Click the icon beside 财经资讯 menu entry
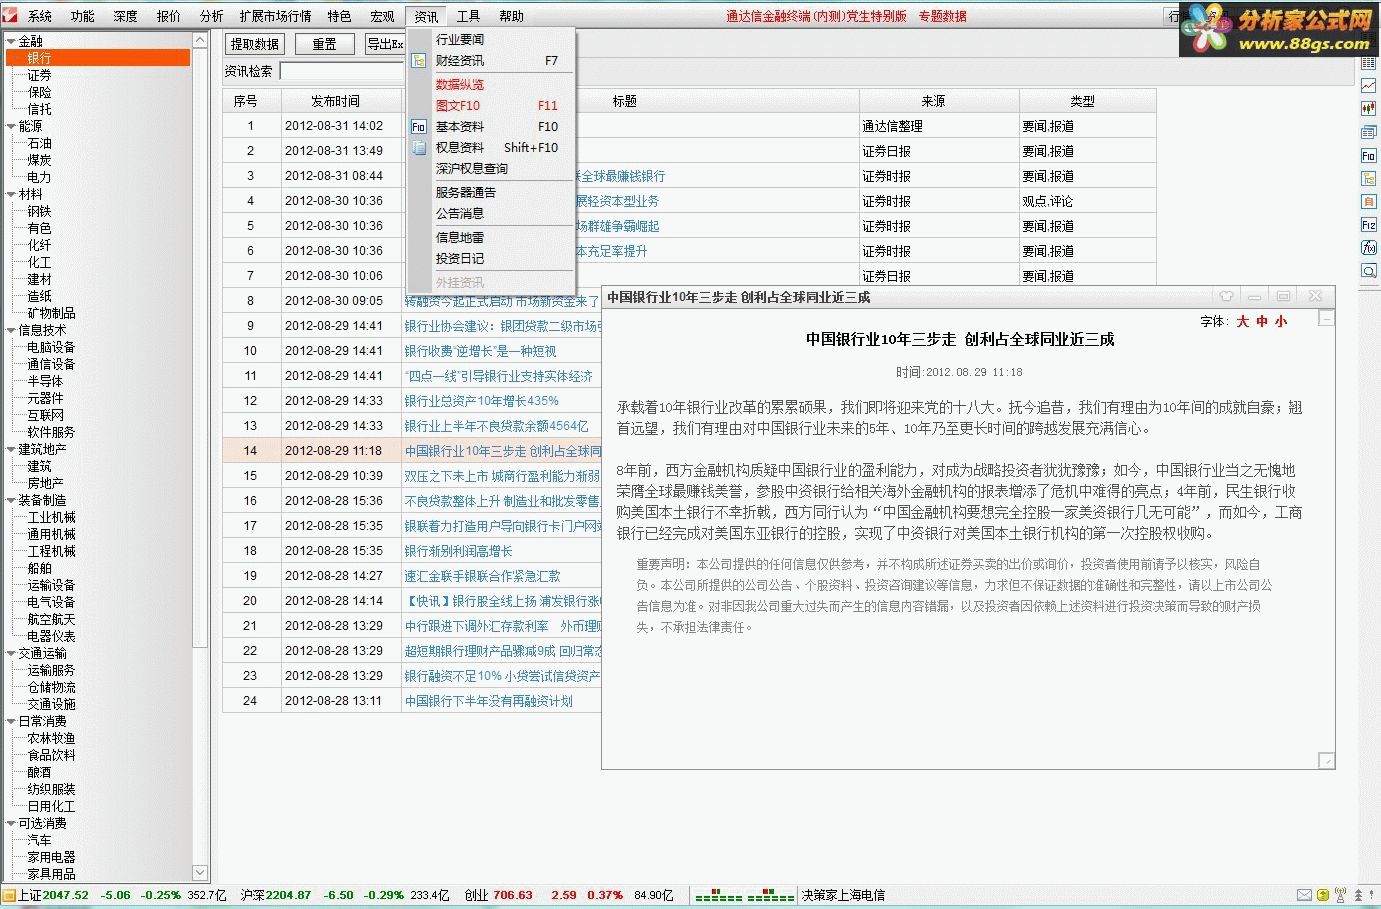Screen dimensions: 1381x909 (419, 61)
